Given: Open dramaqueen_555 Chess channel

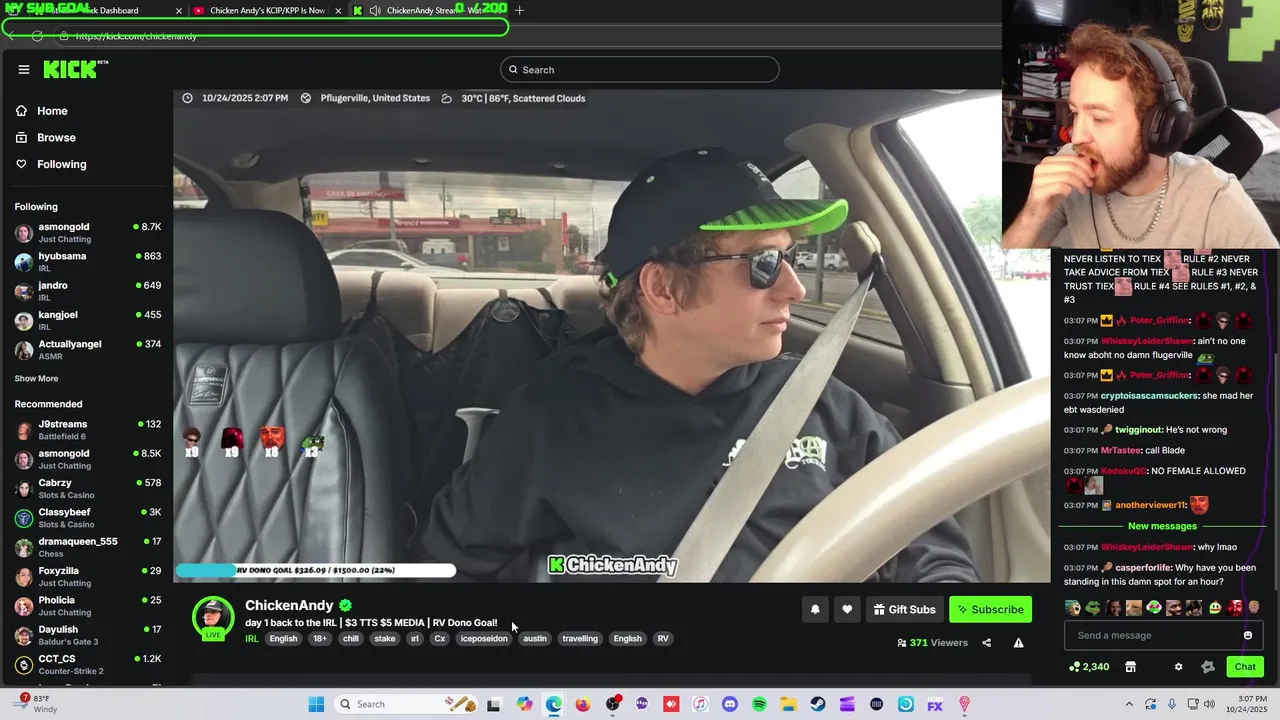Looking at the screenshot, I should click(x=87, y=547).
